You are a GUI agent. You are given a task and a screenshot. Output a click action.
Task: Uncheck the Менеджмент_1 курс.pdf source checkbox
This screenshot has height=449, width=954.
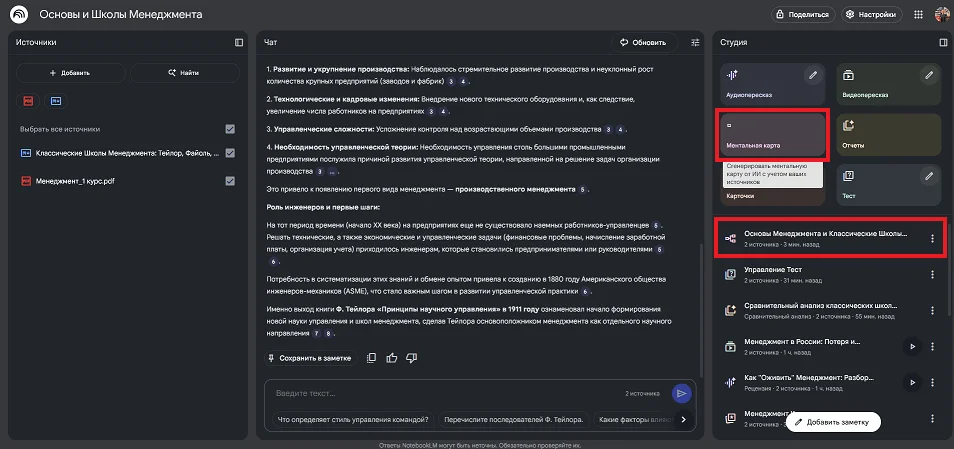tap(230, 181)
